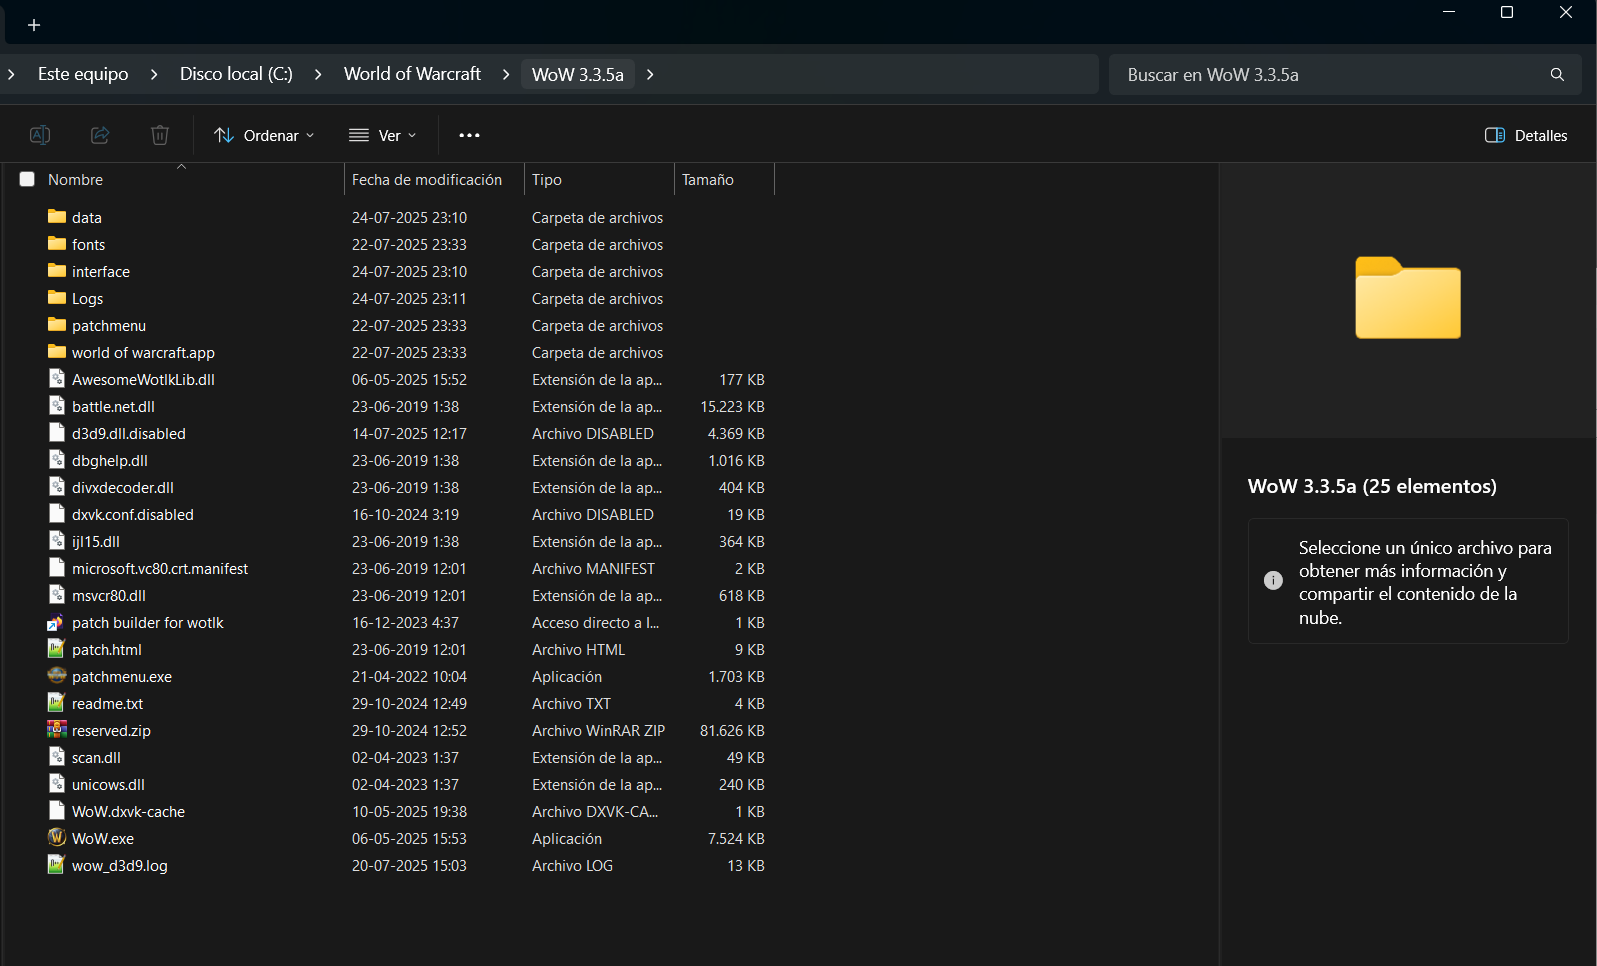Click the patch builder for wotlk shortcut icon
The image size is (1597, 966).
point(56,622)
